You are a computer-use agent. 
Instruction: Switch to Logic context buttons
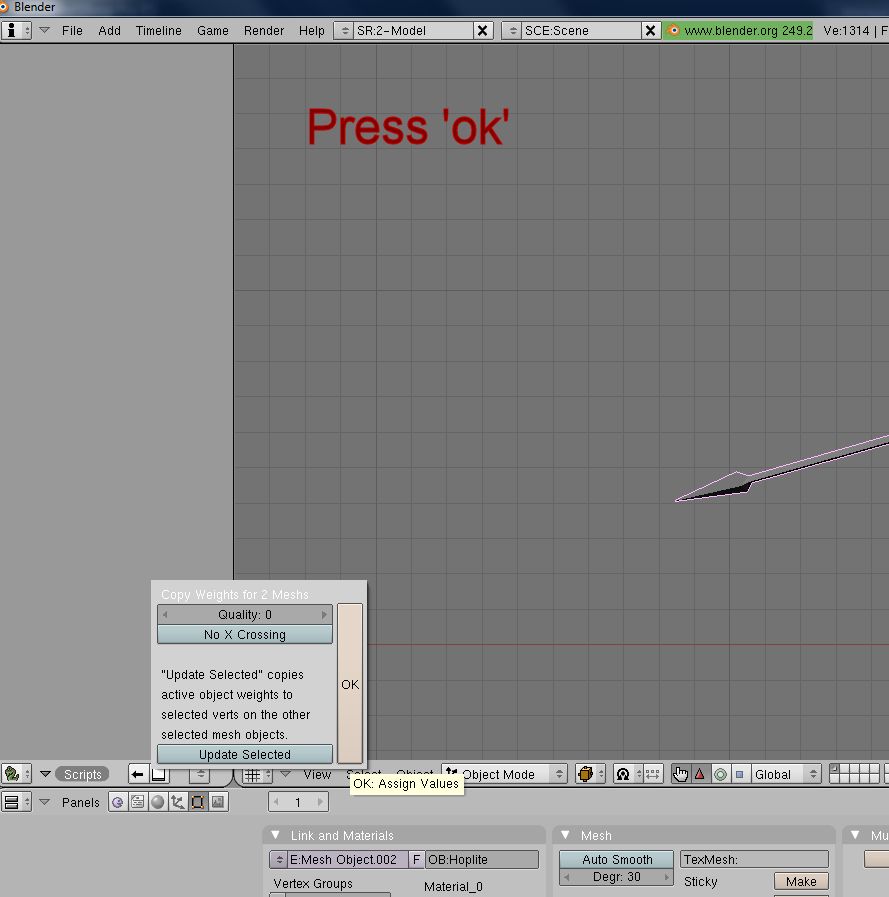pyautogui.click(x=118, y=802)
